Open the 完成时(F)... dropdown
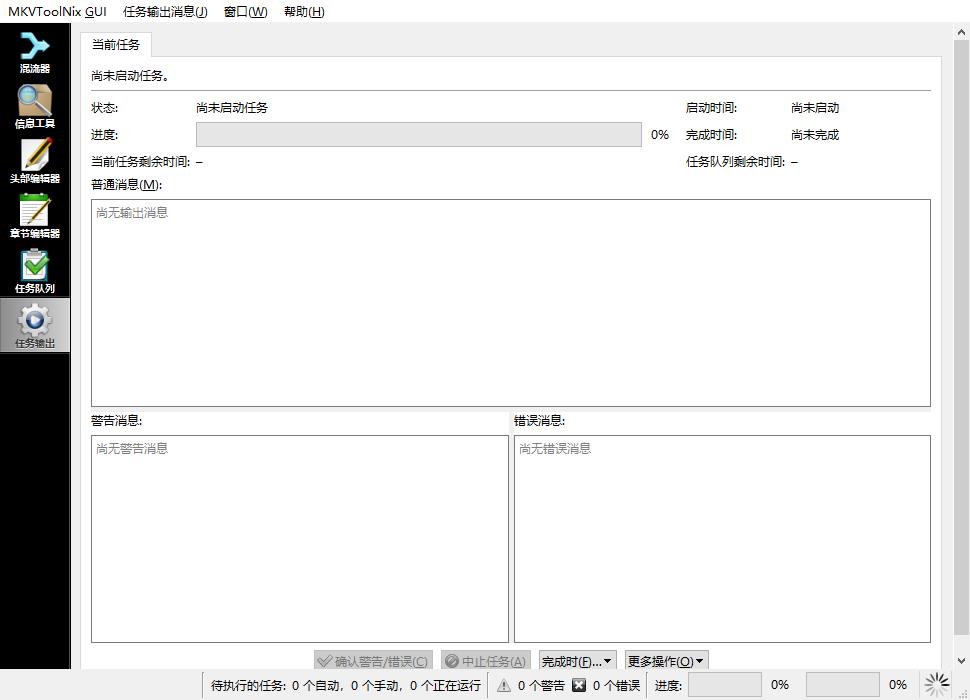This screenshot has width=970, height=700. pyautogui.click(x=577, y=661)
